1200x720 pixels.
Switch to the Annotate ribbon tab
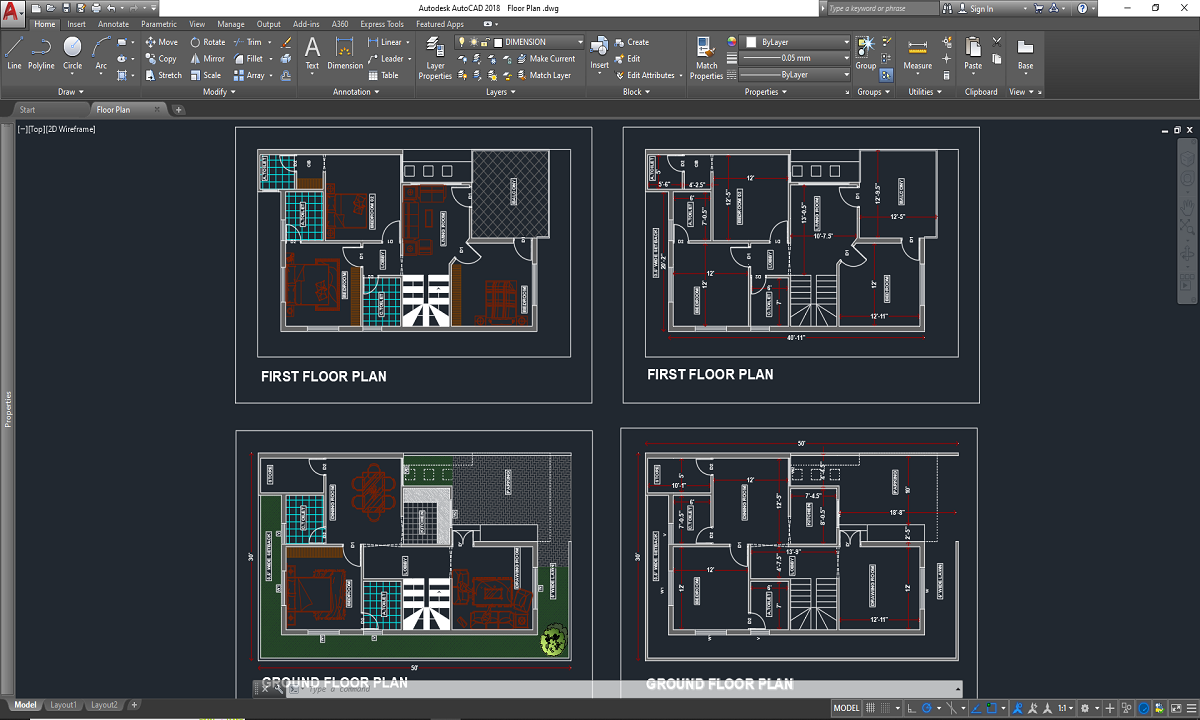(x=113, y=24)
